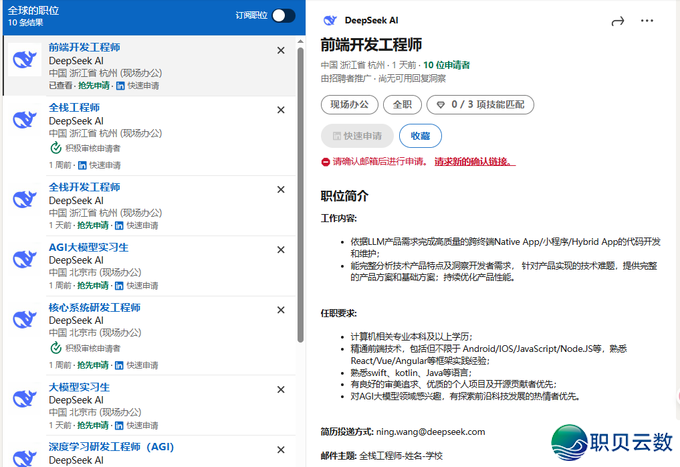This screenshot has height=467, width=680.
Task: Click the disabled 快速申请 apply button
Action: click(357, 136)
